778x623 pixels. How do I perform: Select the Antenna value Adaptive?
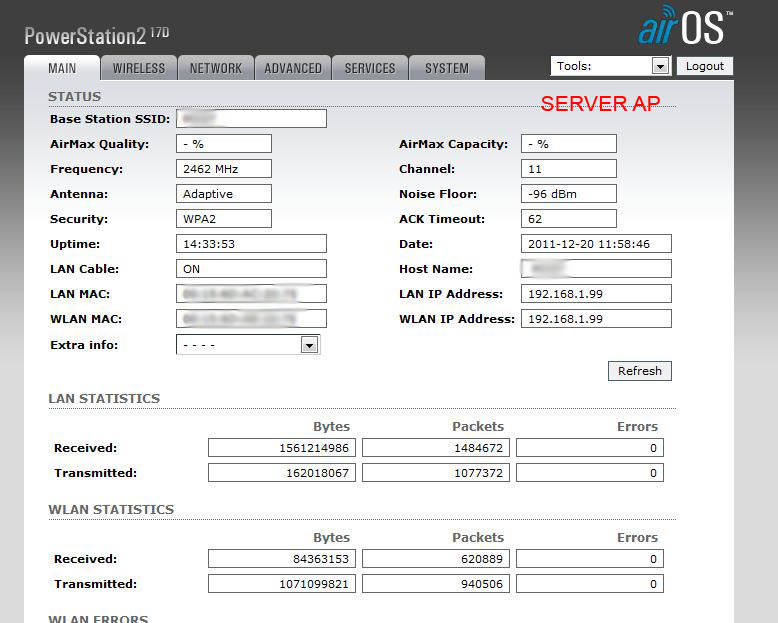pos(224,193)
